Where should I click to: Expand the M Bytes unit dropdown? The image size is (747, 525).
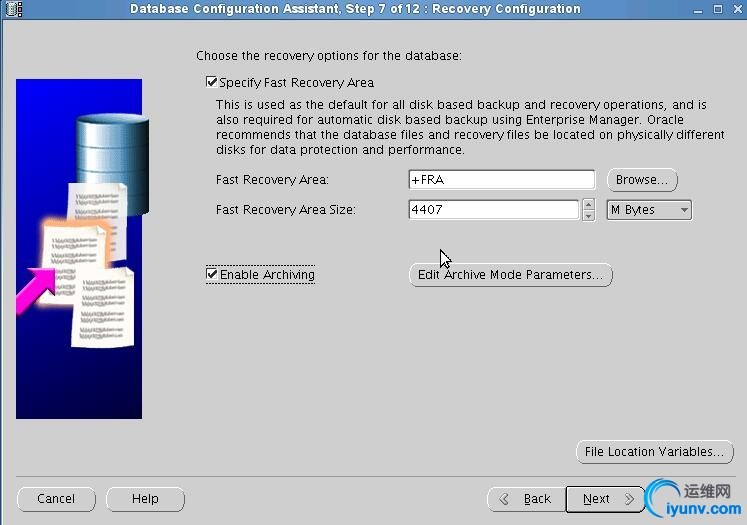(649, 210)
